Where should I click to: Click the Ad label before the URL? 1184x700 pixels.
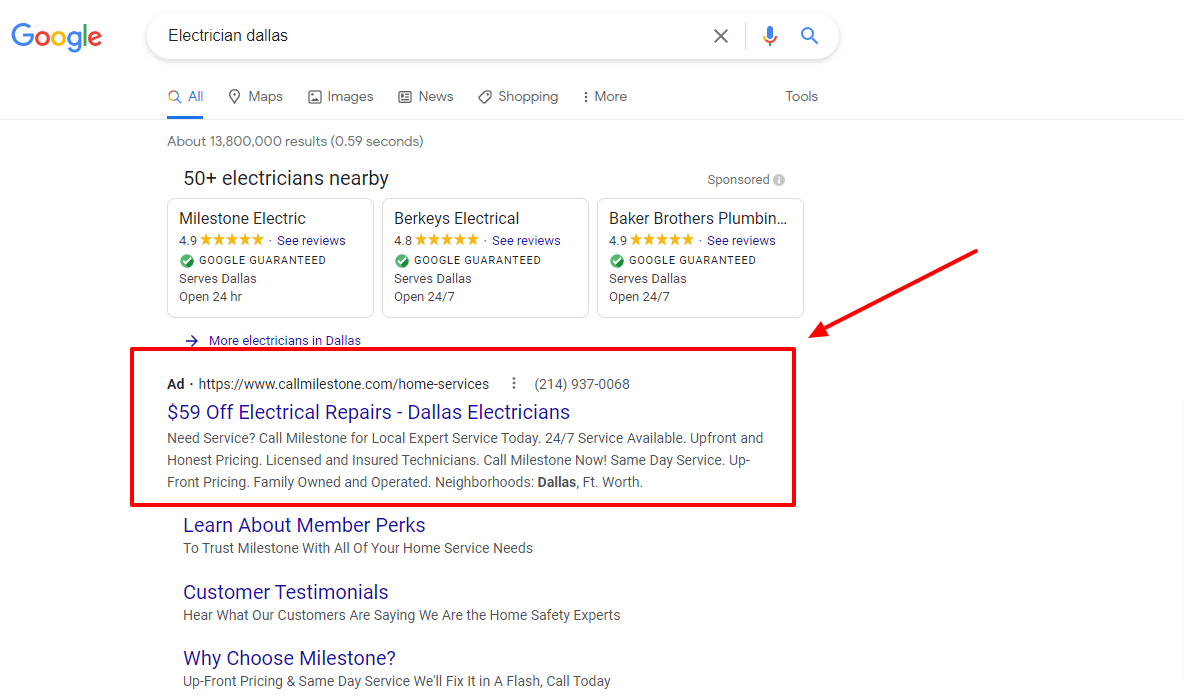(x=176, y=384)
